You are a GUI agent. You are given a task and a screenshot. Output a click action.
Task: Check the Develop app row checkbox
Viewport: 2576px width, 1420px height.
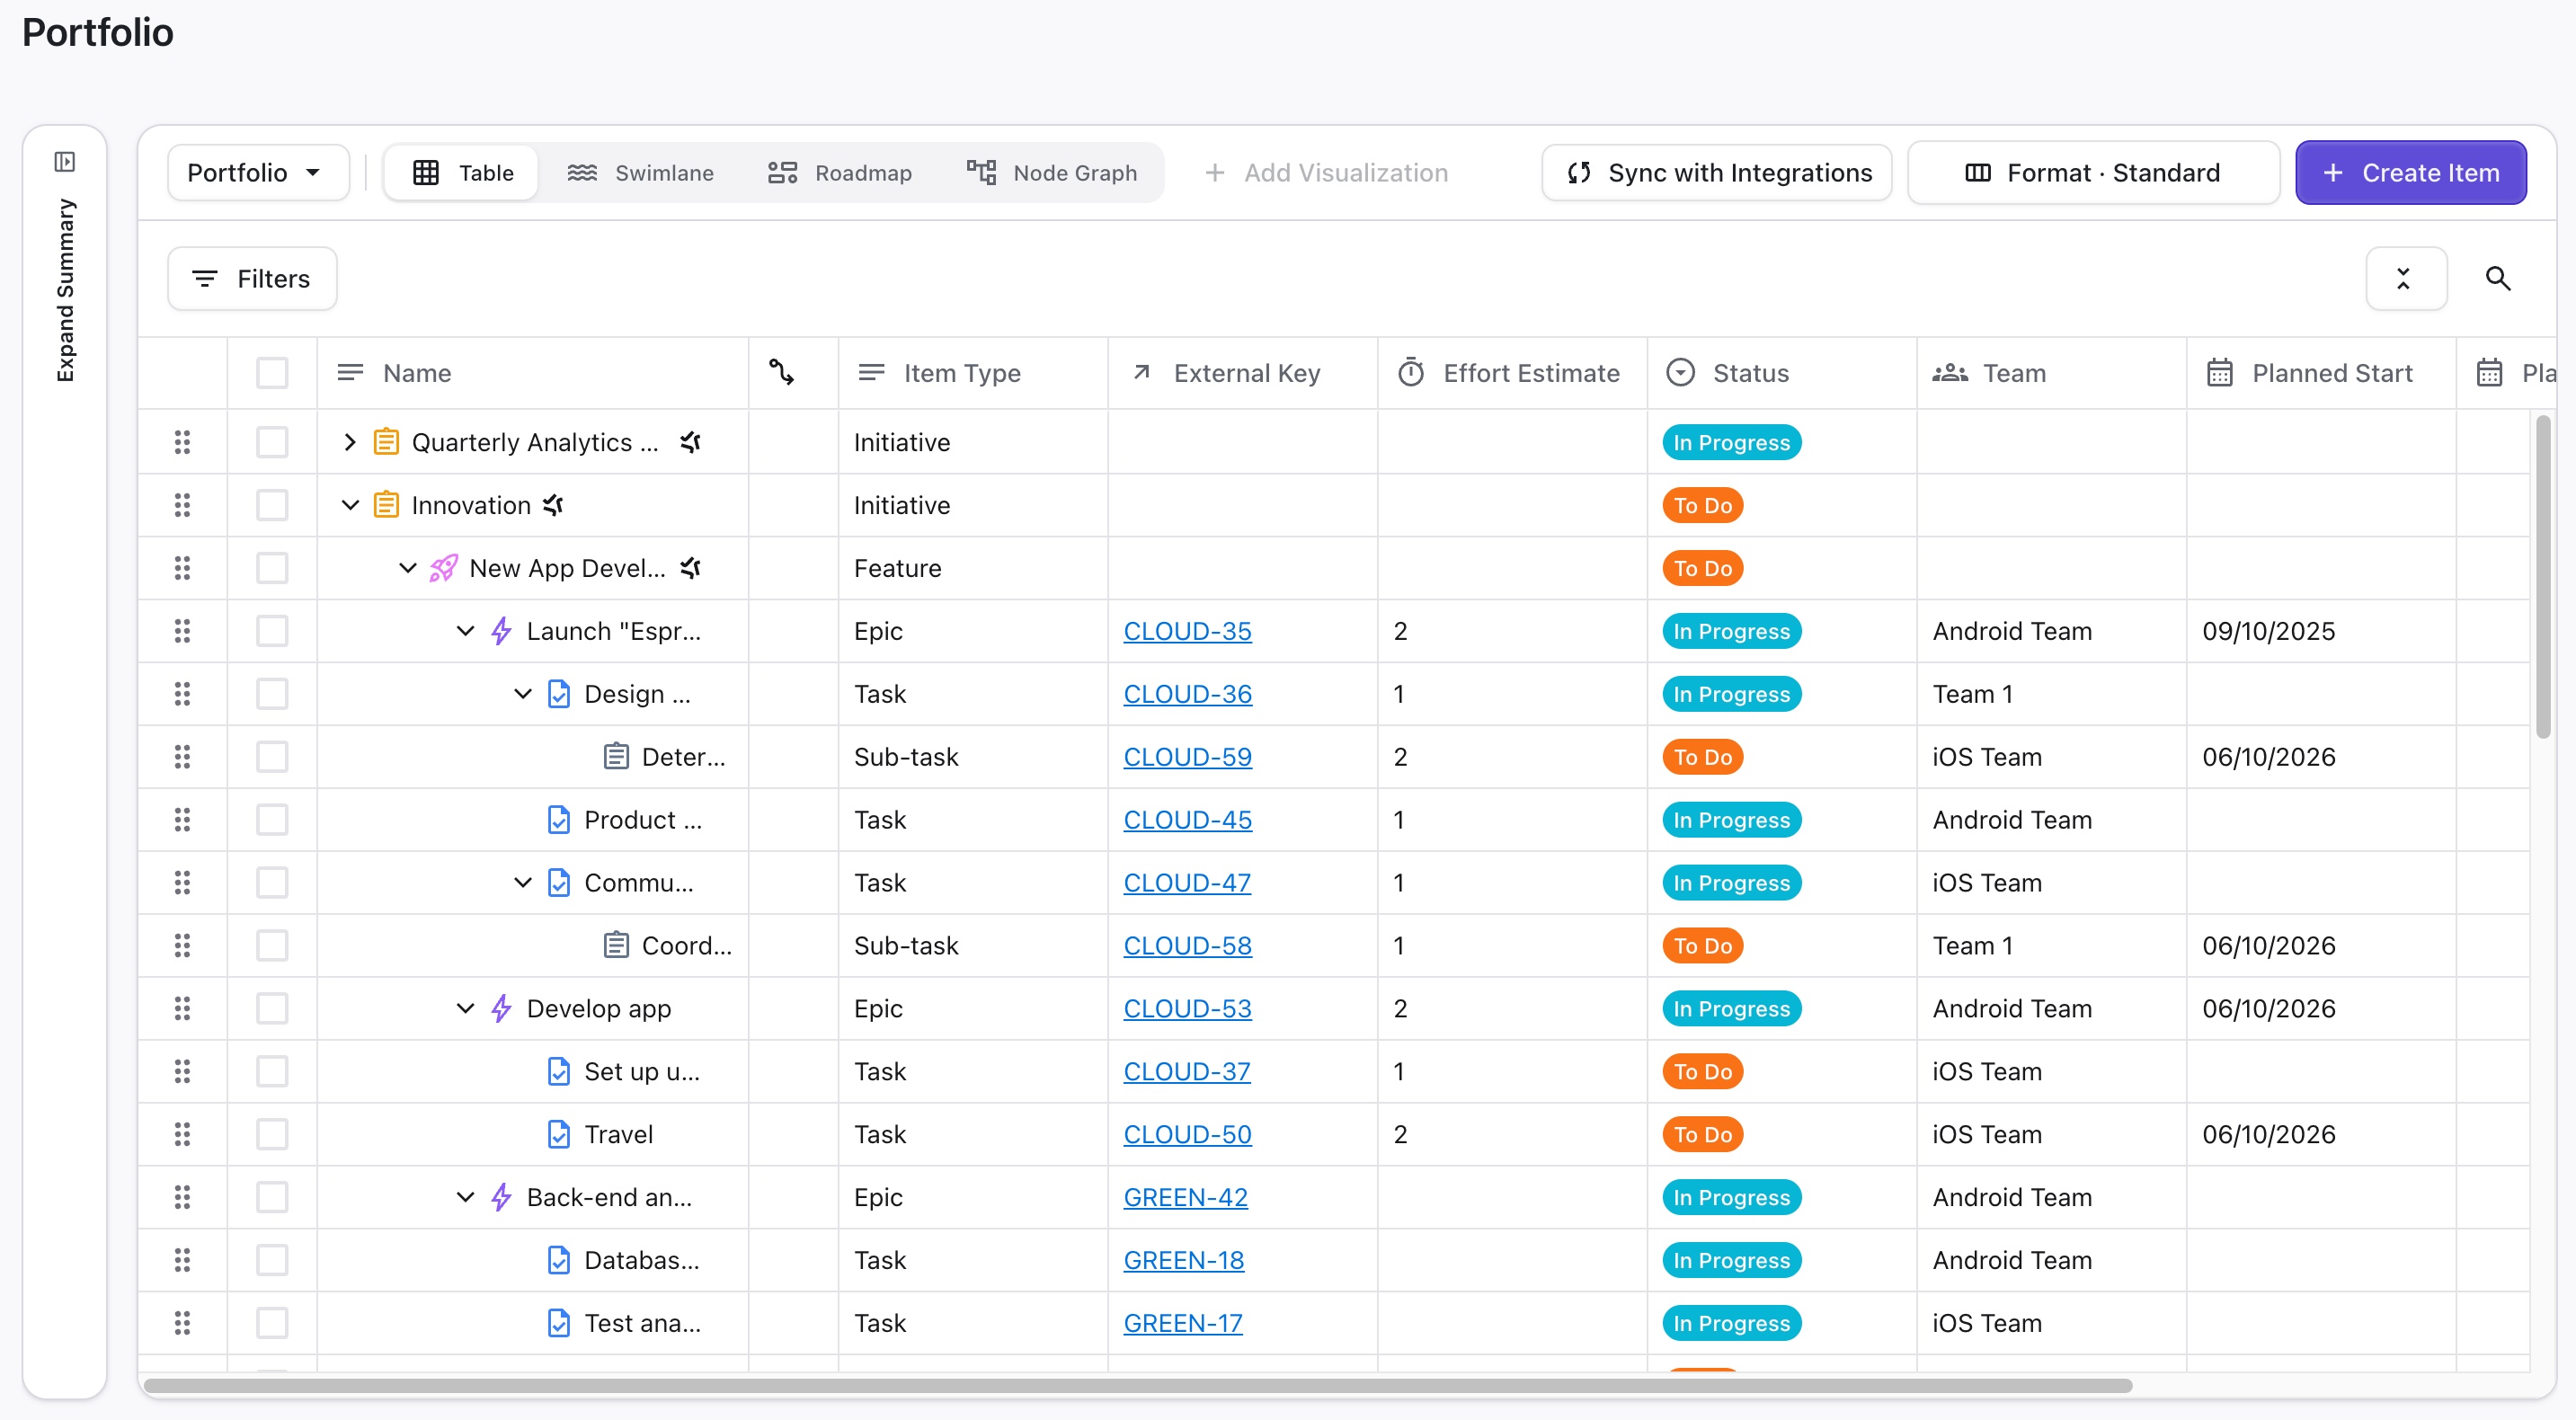tap(272, 1008)
